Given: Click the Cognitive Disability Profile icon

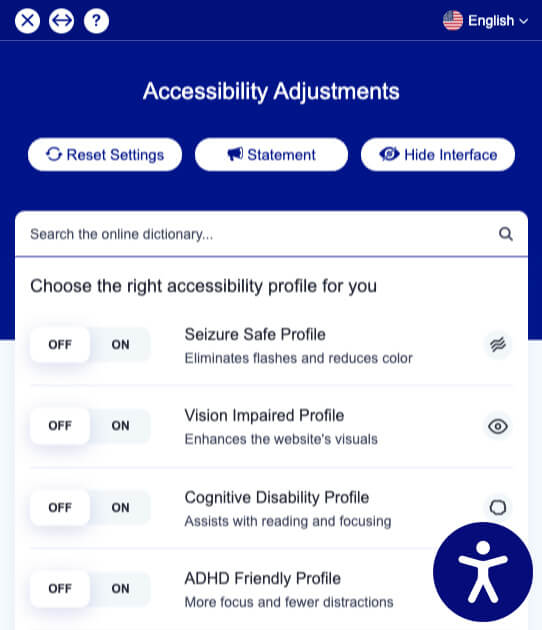Looking at the screenshot, I should [x=498, y=507].
